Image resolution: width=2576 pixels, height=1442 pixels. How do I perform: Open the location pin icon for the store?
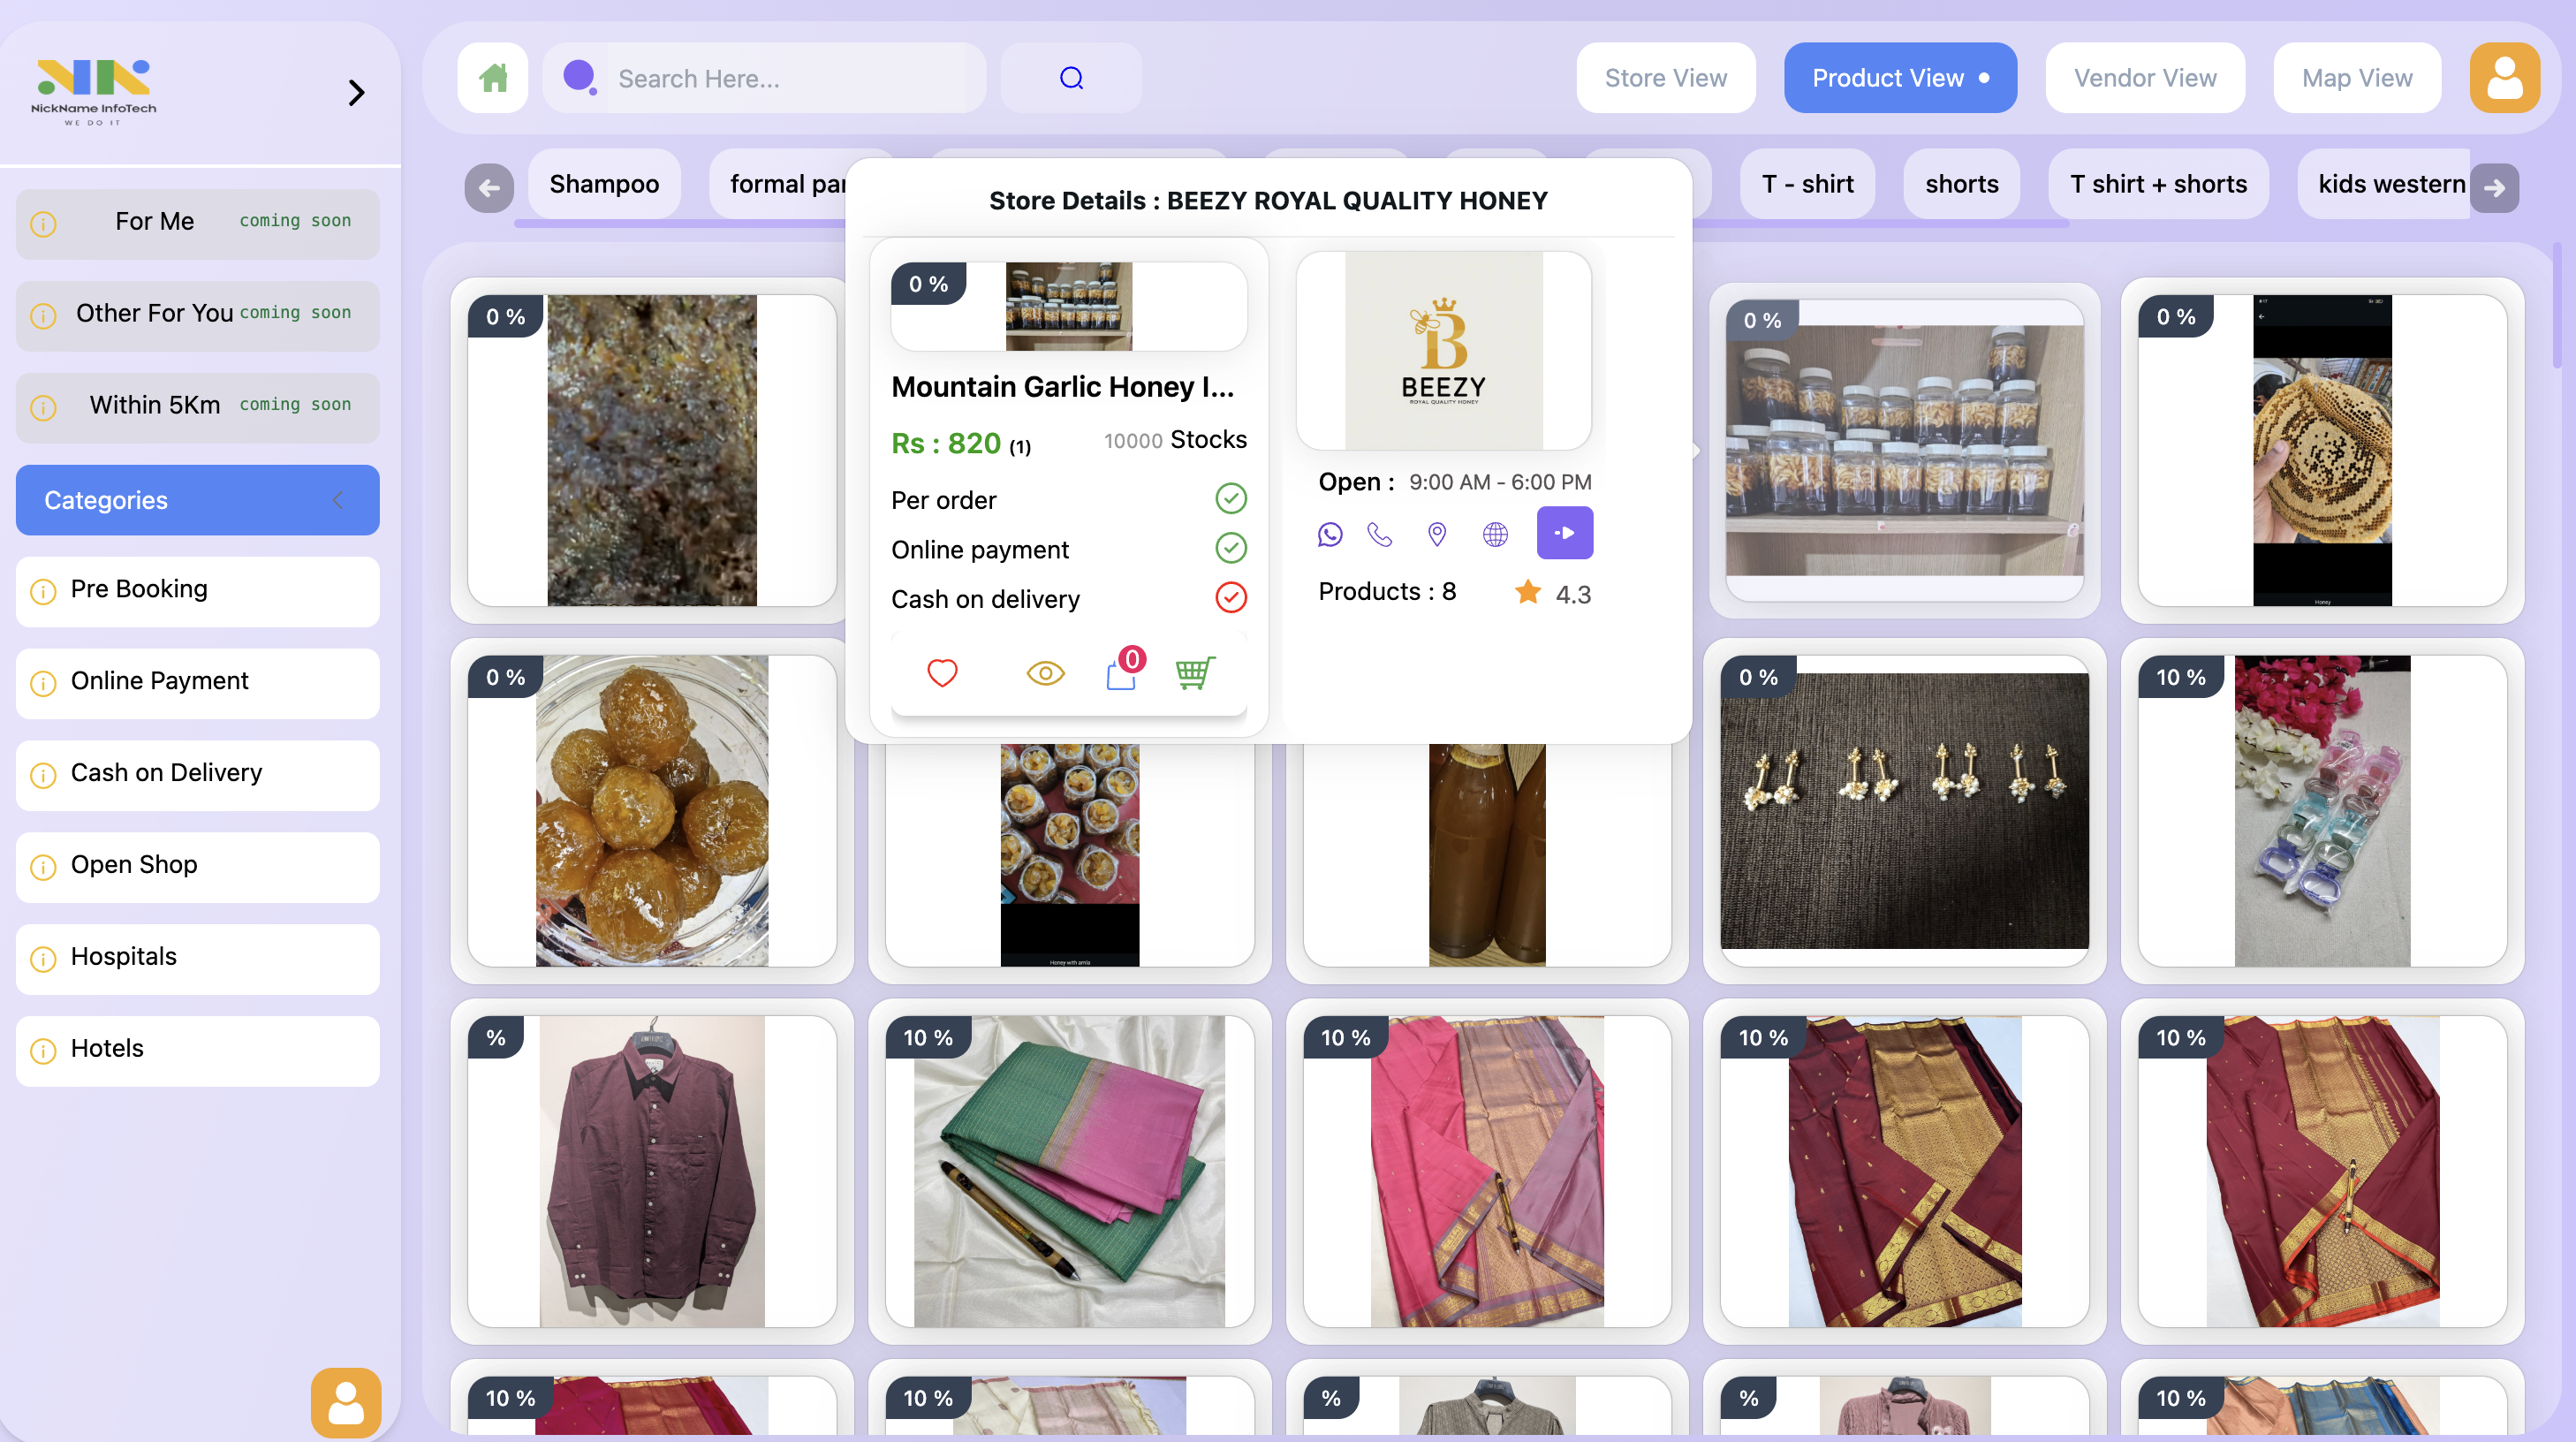click(1436, 534)
